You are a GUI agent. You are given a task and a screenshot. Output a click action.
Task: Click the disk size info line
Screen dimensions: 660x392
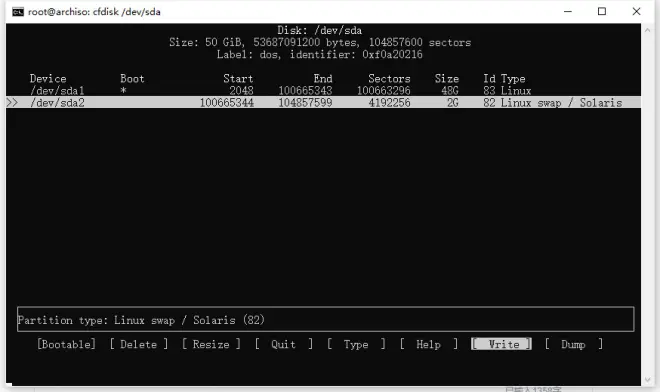click(320, 43)
